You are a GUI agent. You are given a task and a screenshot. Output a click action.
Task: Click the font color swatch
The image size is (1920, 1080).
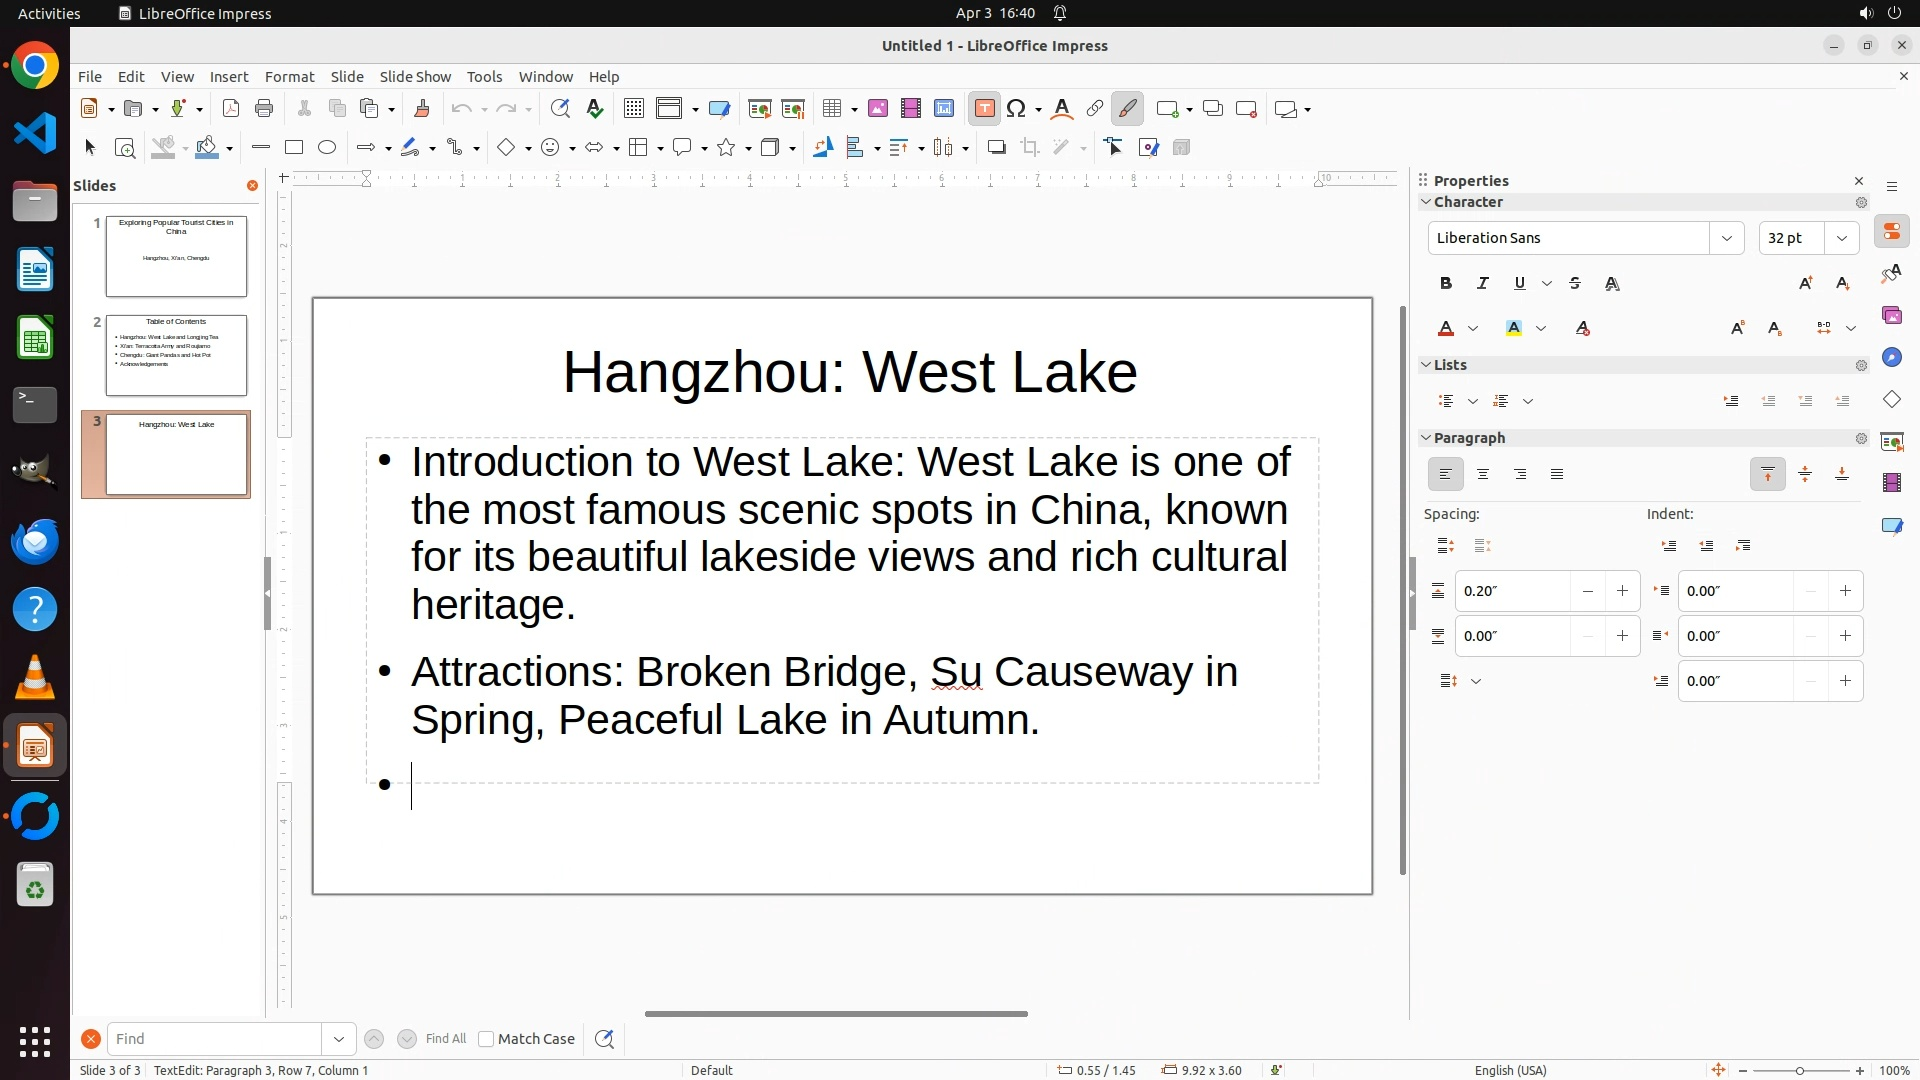click(1446, 329)
